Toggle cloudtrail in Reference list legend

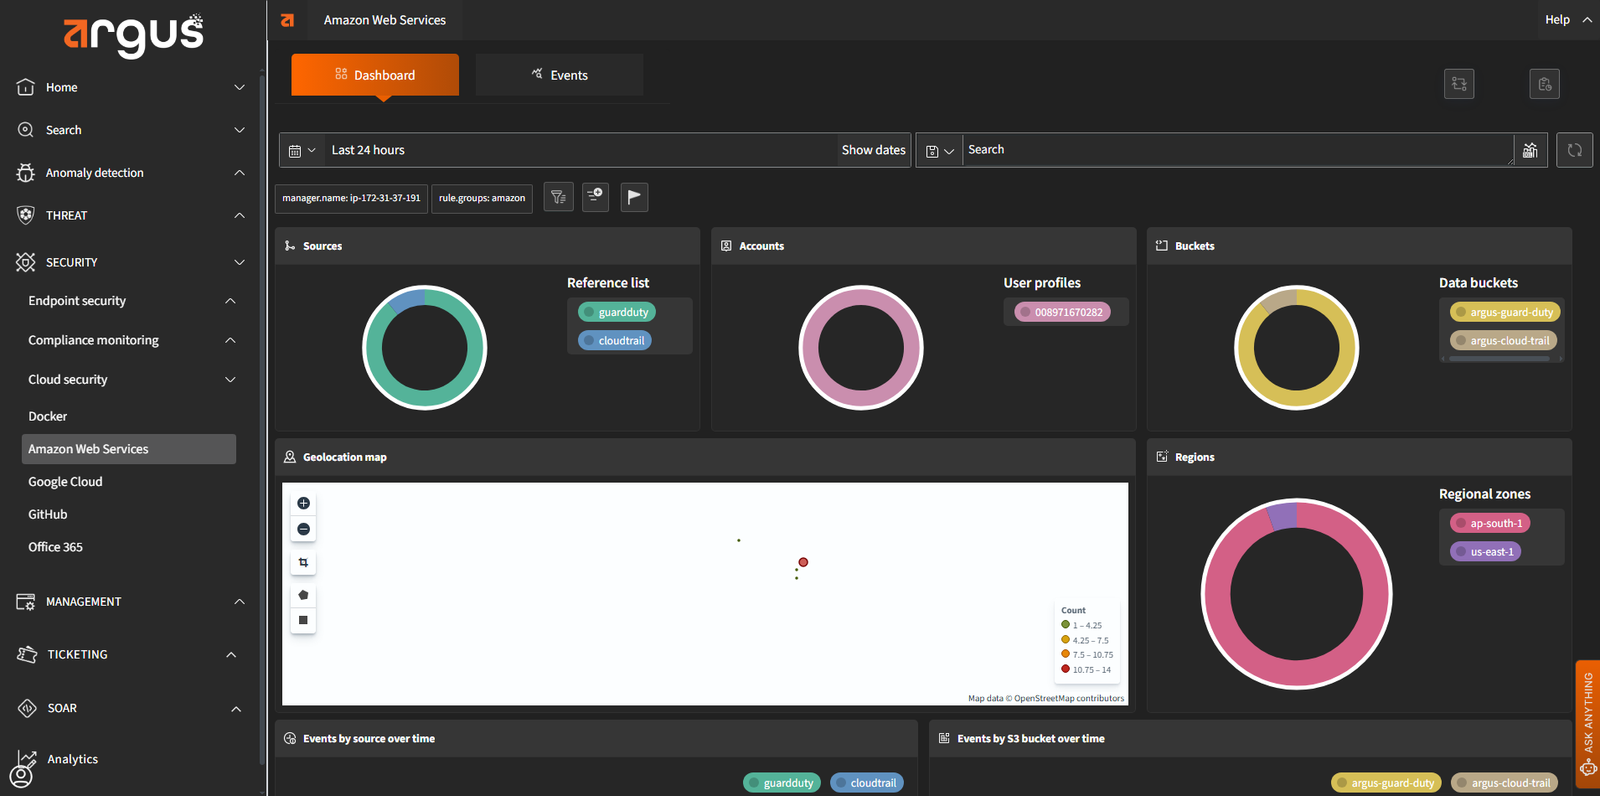click(x=615, y=341)
